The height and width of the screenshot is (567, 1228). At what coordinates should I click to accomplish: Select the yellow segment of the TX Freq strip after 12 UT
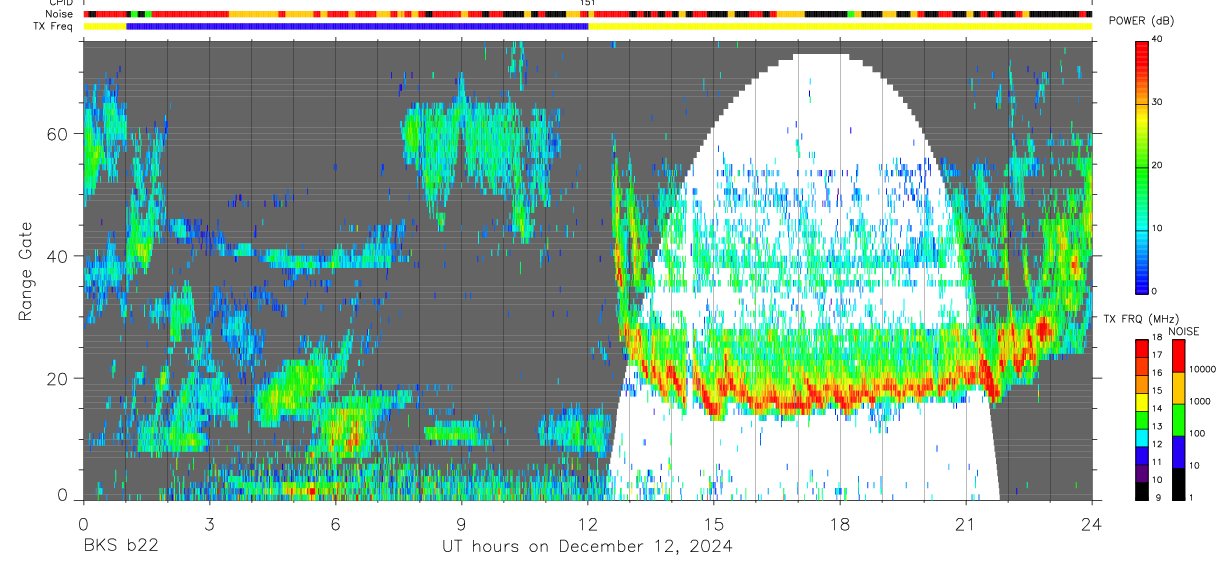pos(840,26)
